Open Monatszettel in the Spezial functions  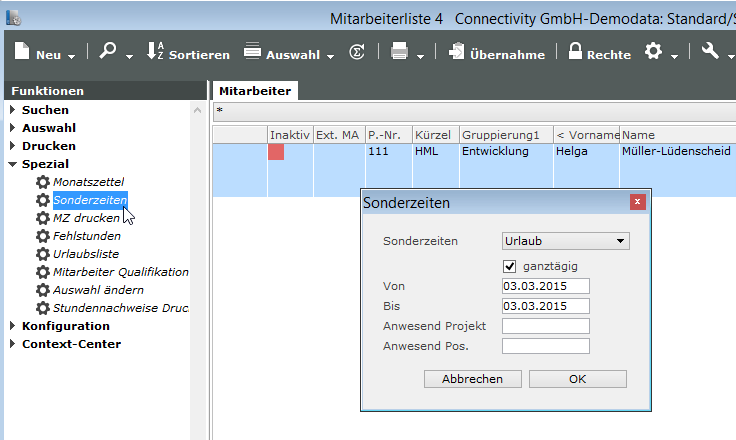click(88, 182)
